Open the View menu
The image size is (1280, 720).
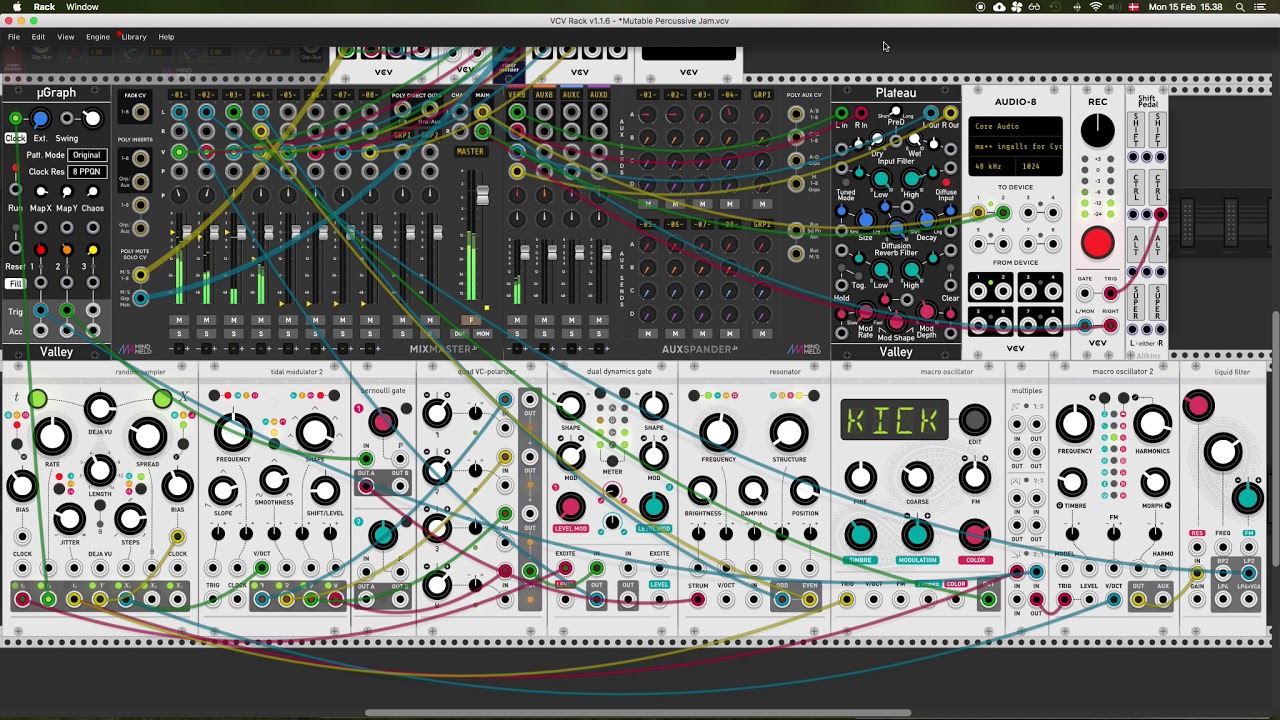[66, 37]
